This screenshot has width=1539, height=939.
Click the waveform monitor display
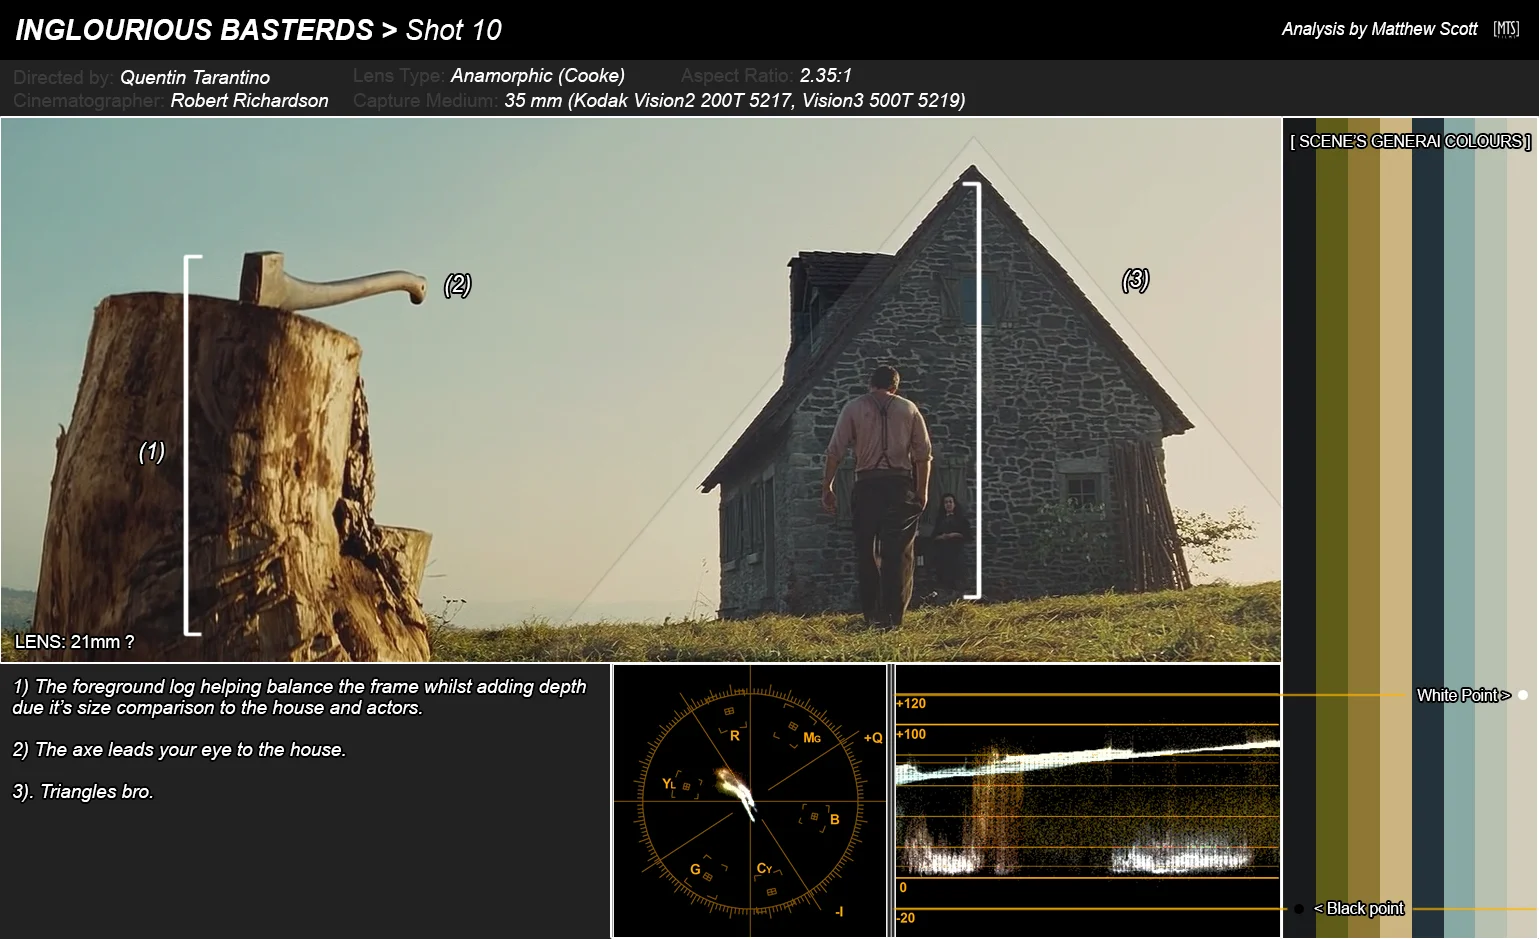pyautogui.click(x=1088, y=801)
